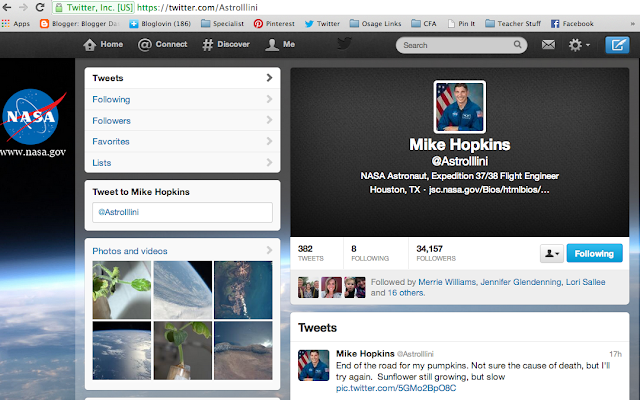Compose new tweet with the quill button
Image resolution: width=640 pixels, height=400 pixels.
617,45
